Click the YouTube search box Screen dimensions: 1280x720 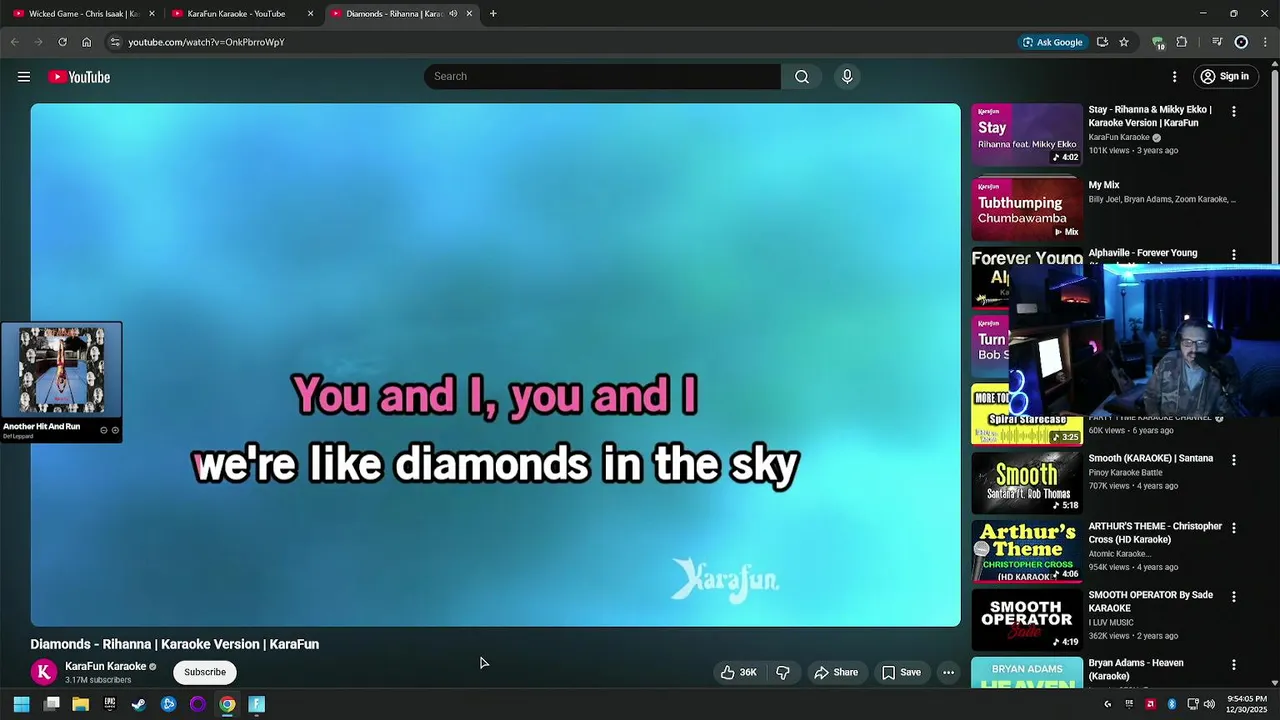point(602,77)
